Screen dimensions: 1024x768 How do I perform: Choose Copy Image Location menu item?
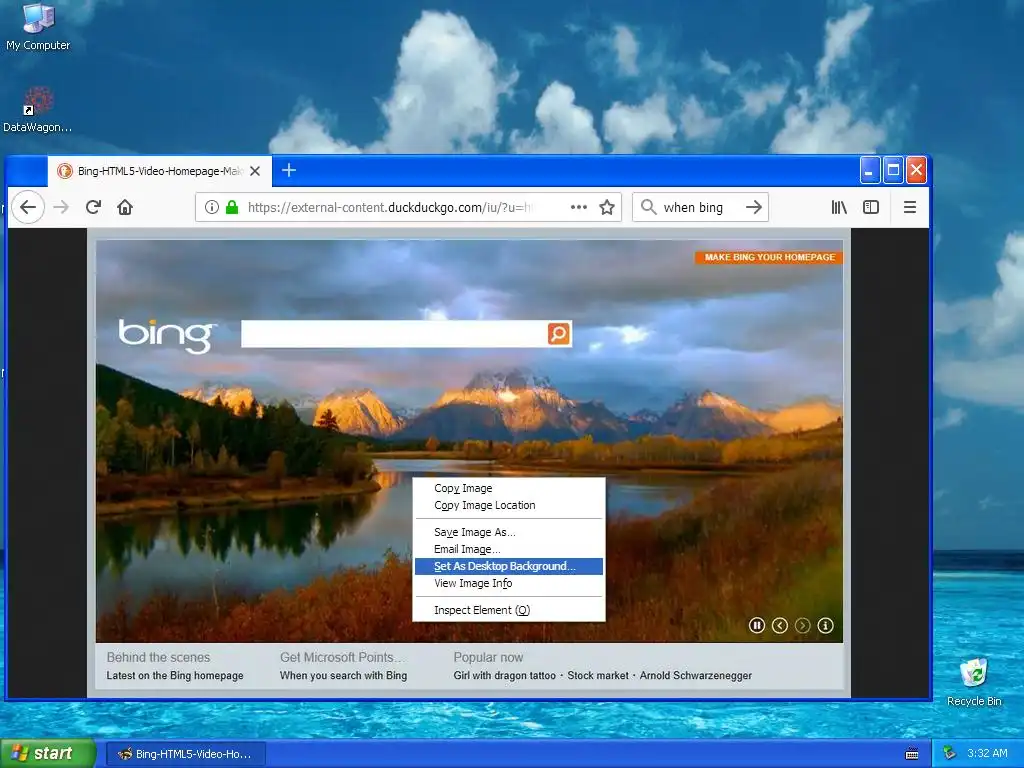coord(509,505)
